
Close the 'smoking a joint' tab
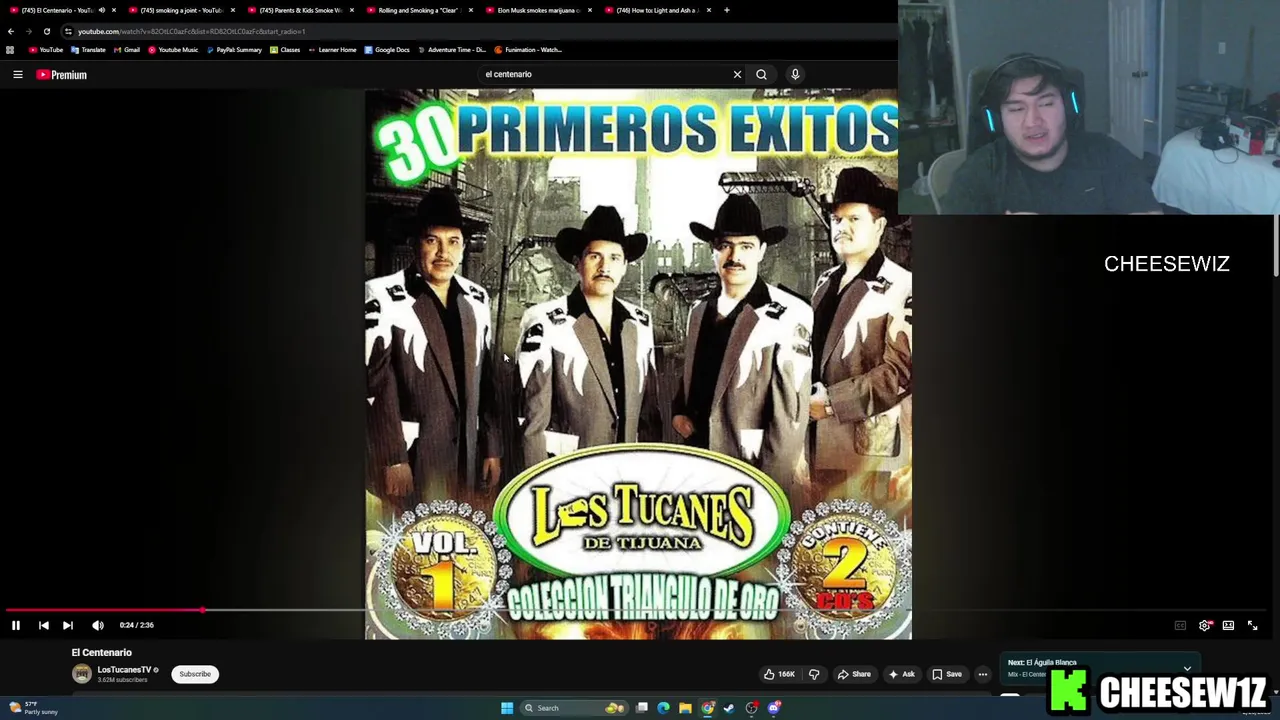(x=233, y=10)
